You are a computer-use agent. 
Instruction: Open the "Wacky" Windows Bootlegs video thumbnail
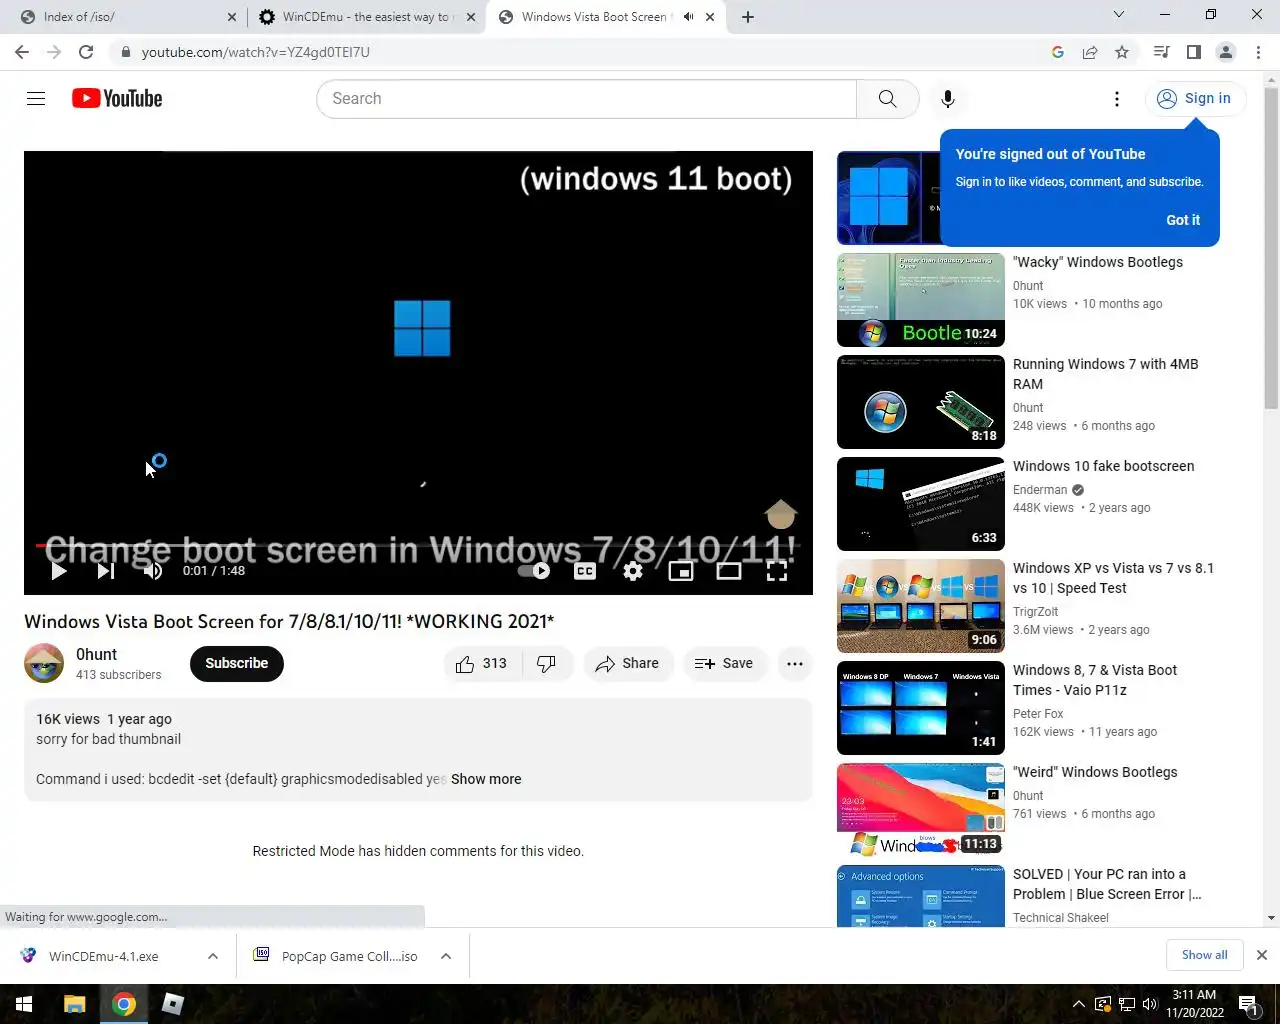[921, 300]
